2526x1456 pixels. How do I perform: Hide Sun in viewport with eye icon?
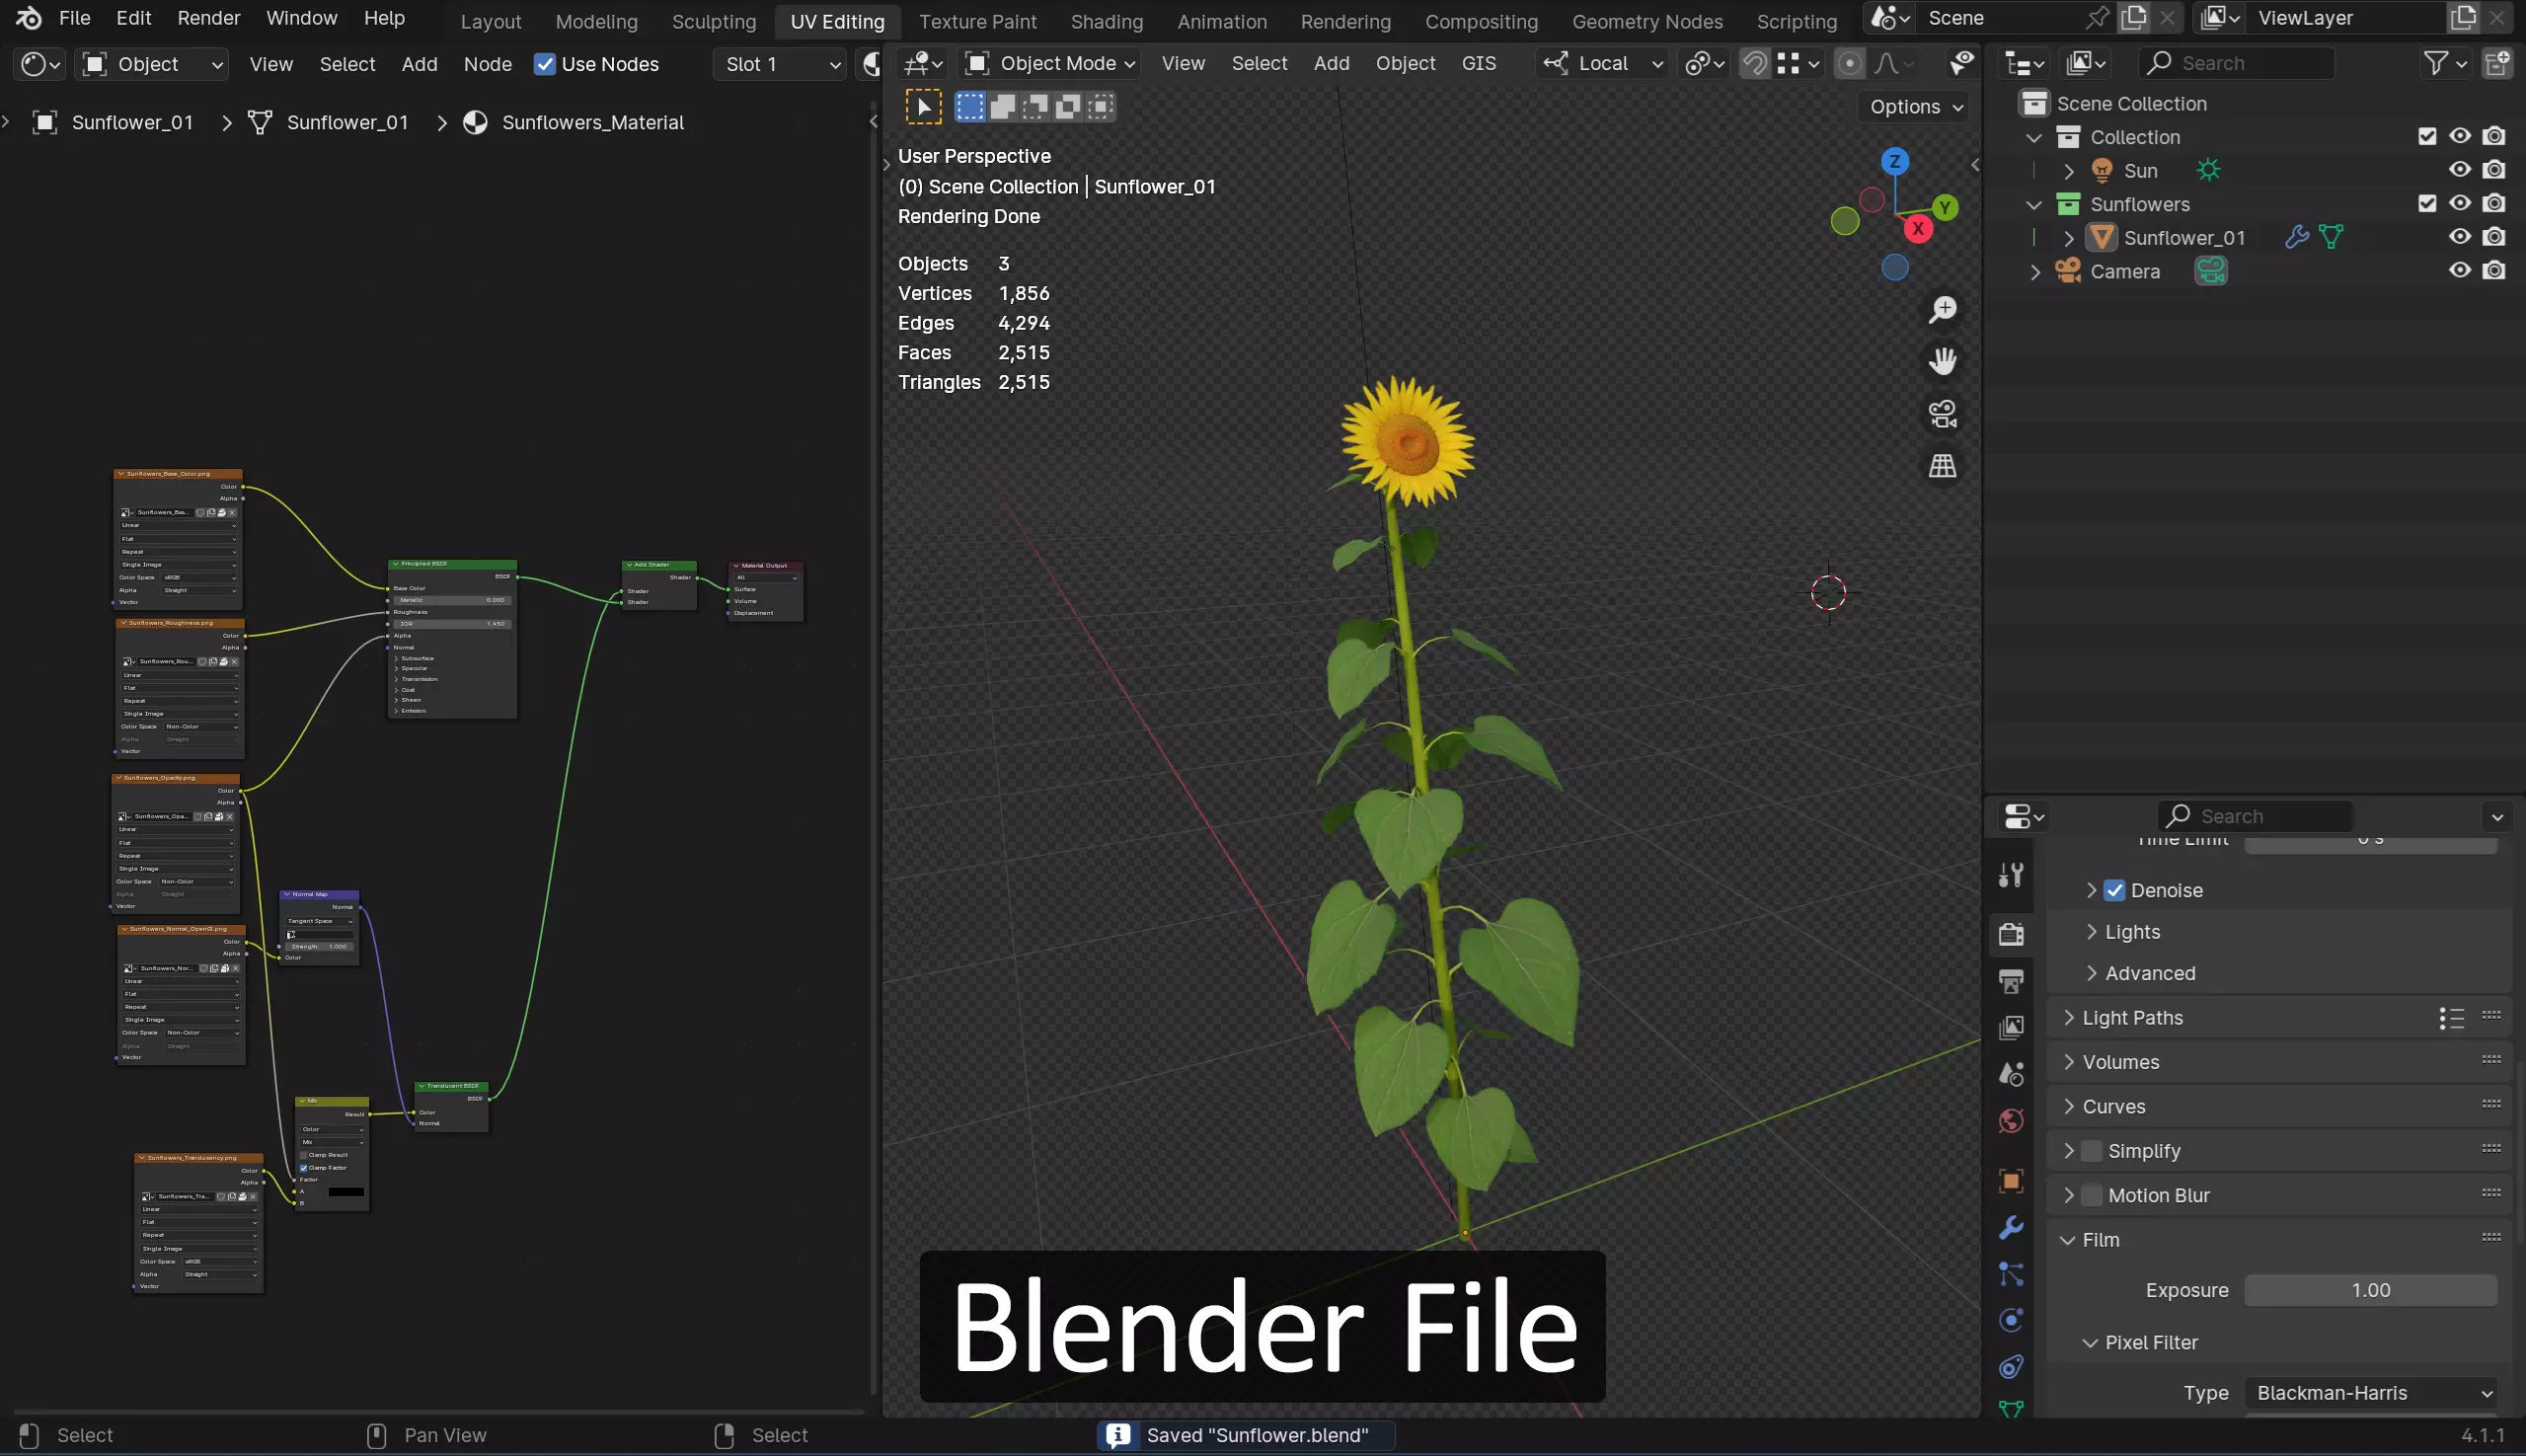2460,170
